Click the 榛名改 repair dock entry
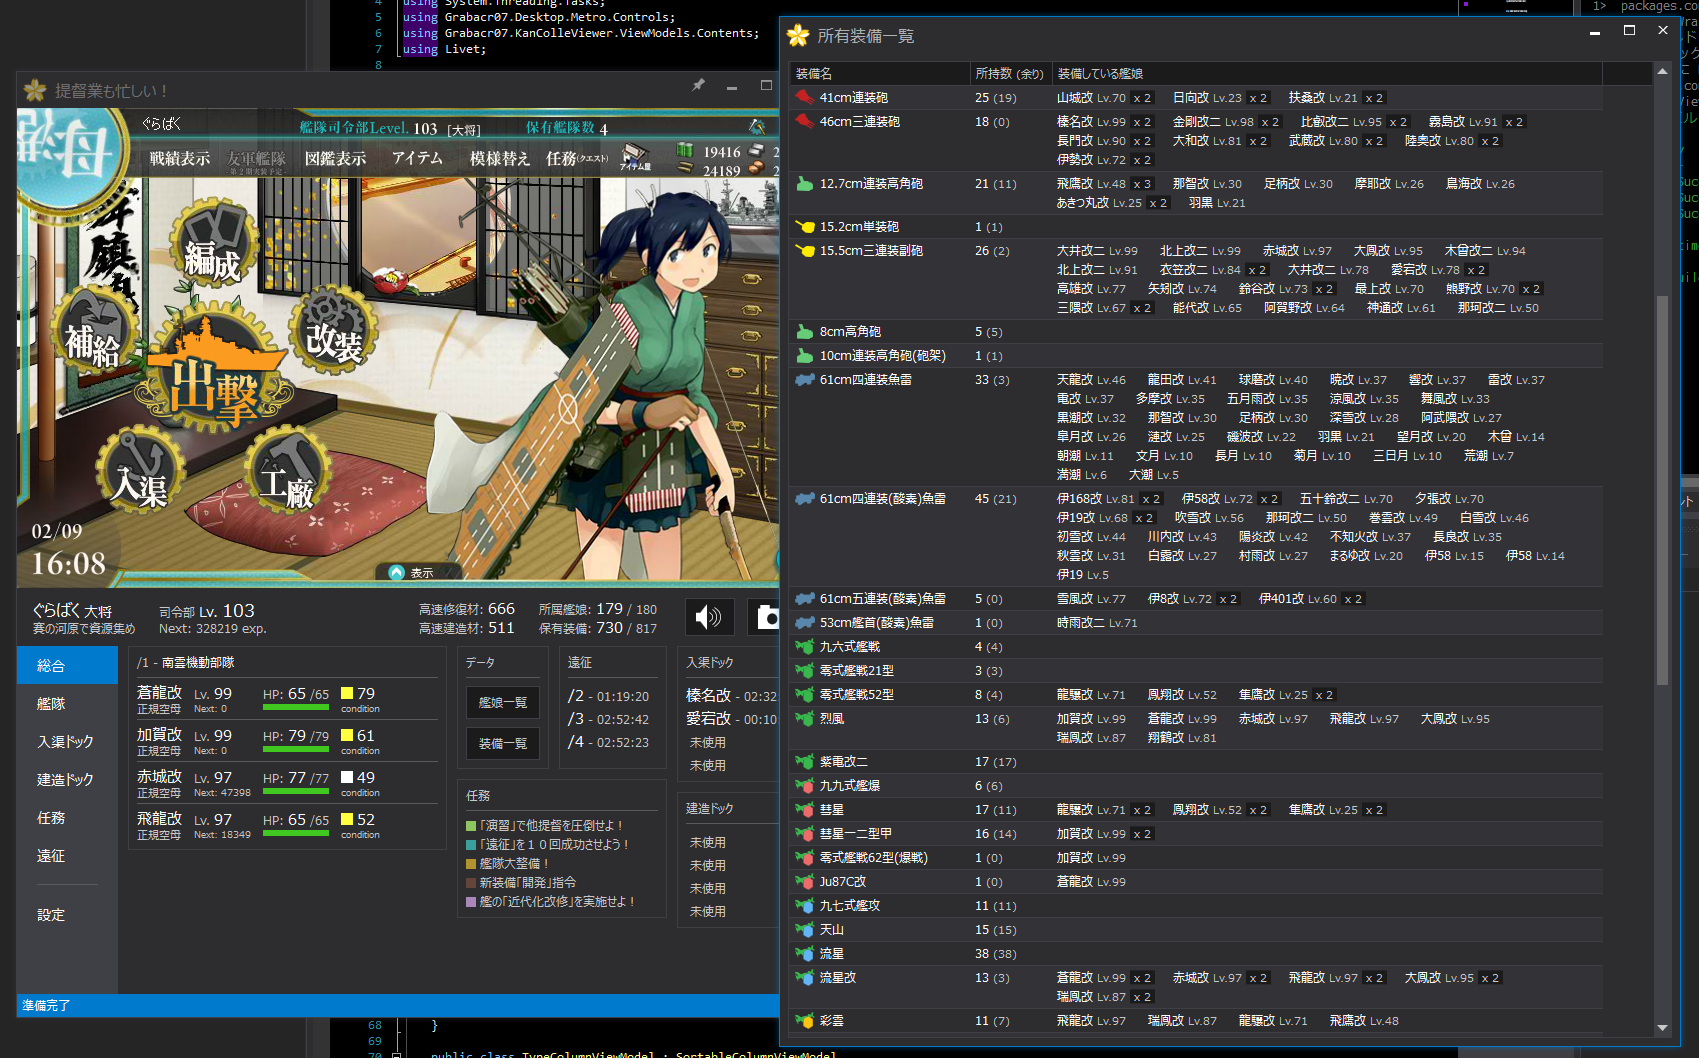 731,696
